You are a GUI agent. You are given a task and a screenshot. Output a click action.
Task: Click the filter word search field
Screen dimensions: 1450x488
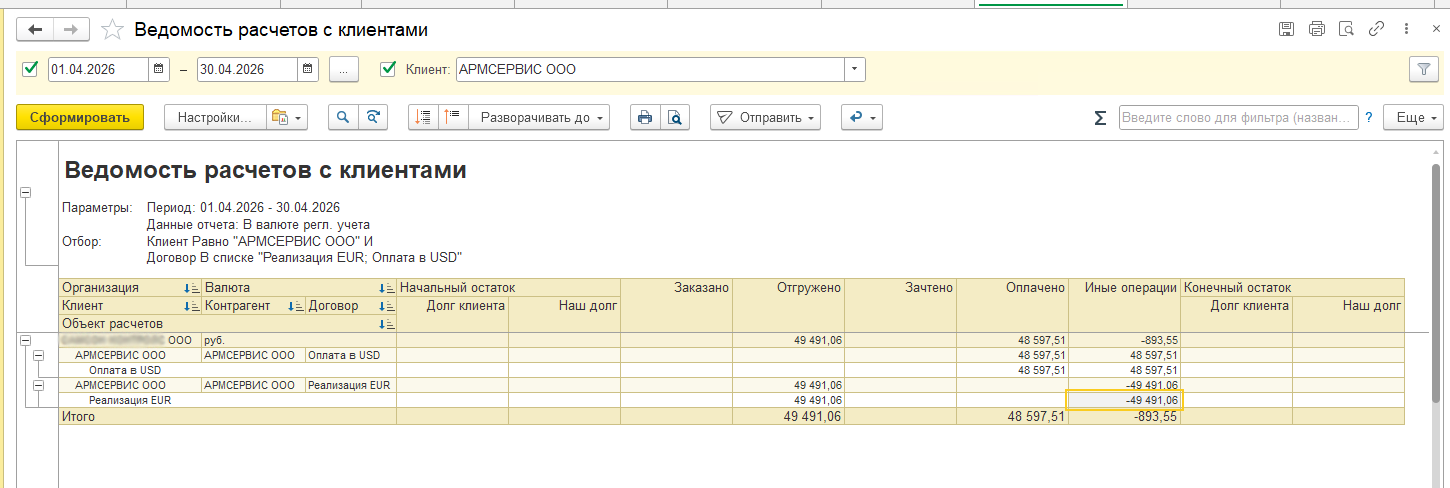point(1238,118)
